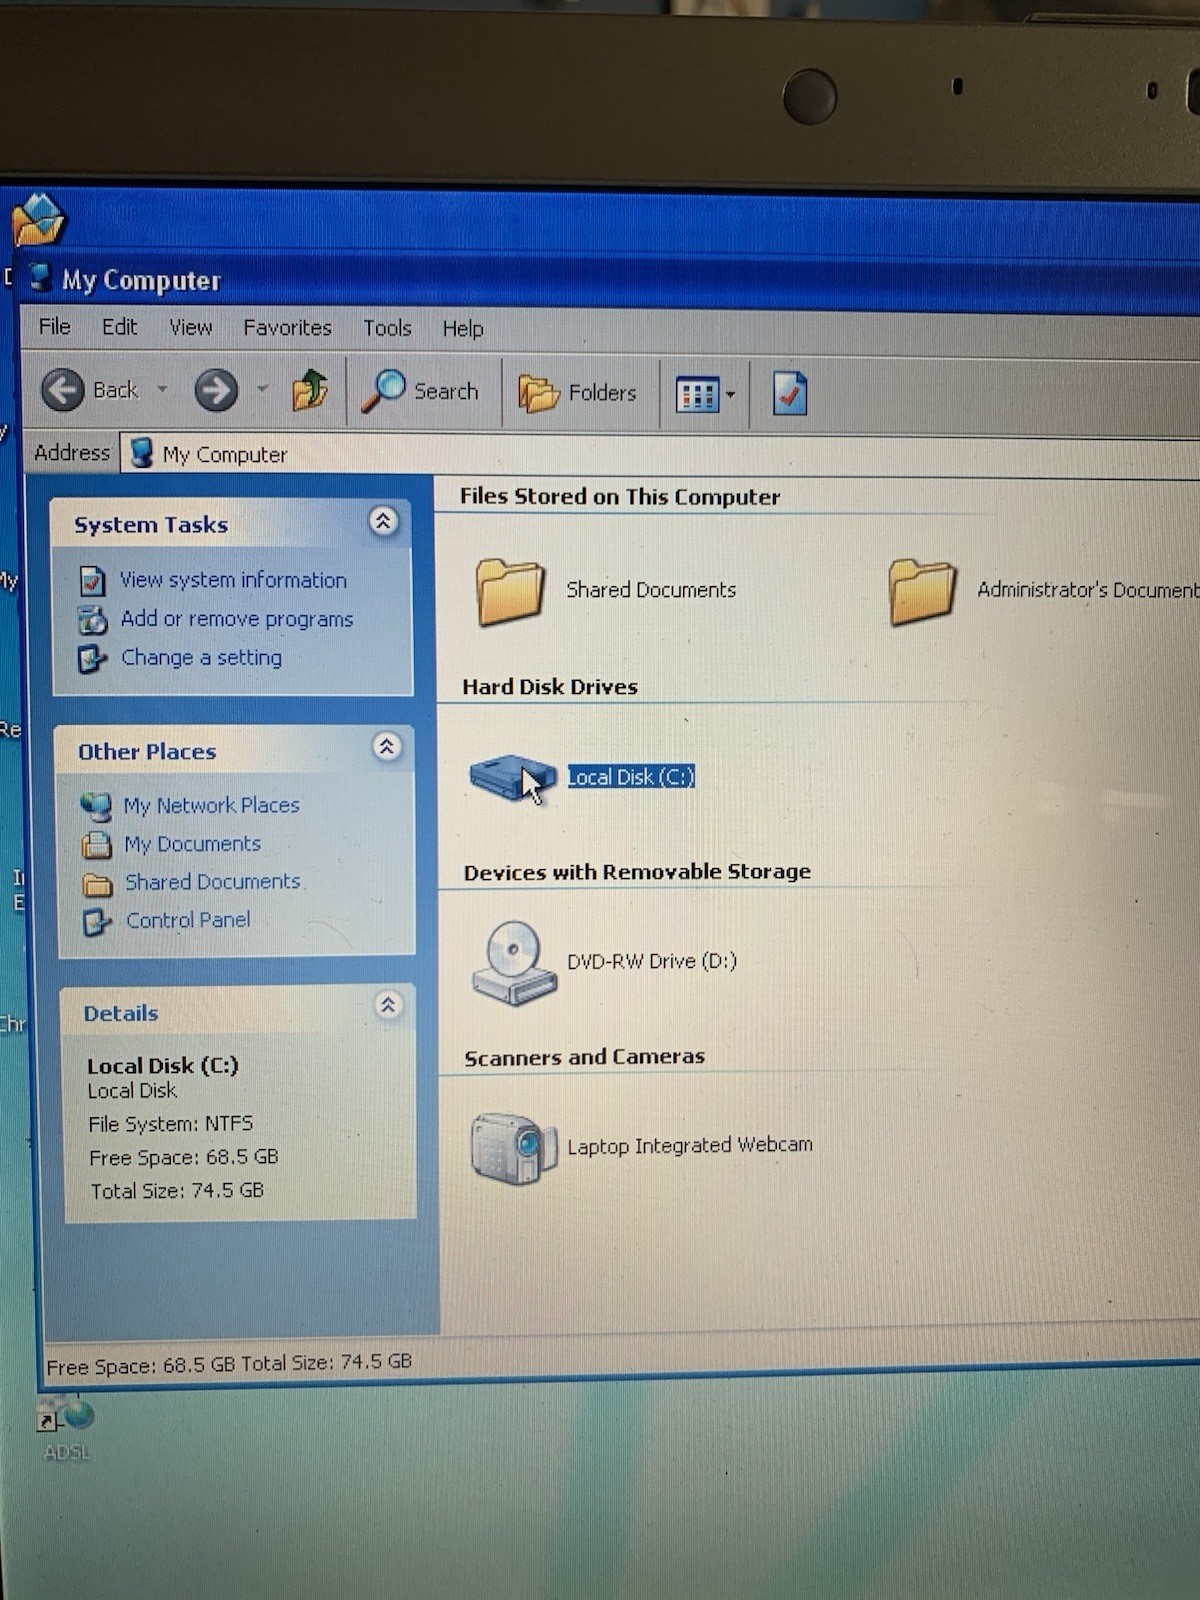Select the Shared Documents folder icon
Screen dimensions: 1200x1600
(510, 591)
